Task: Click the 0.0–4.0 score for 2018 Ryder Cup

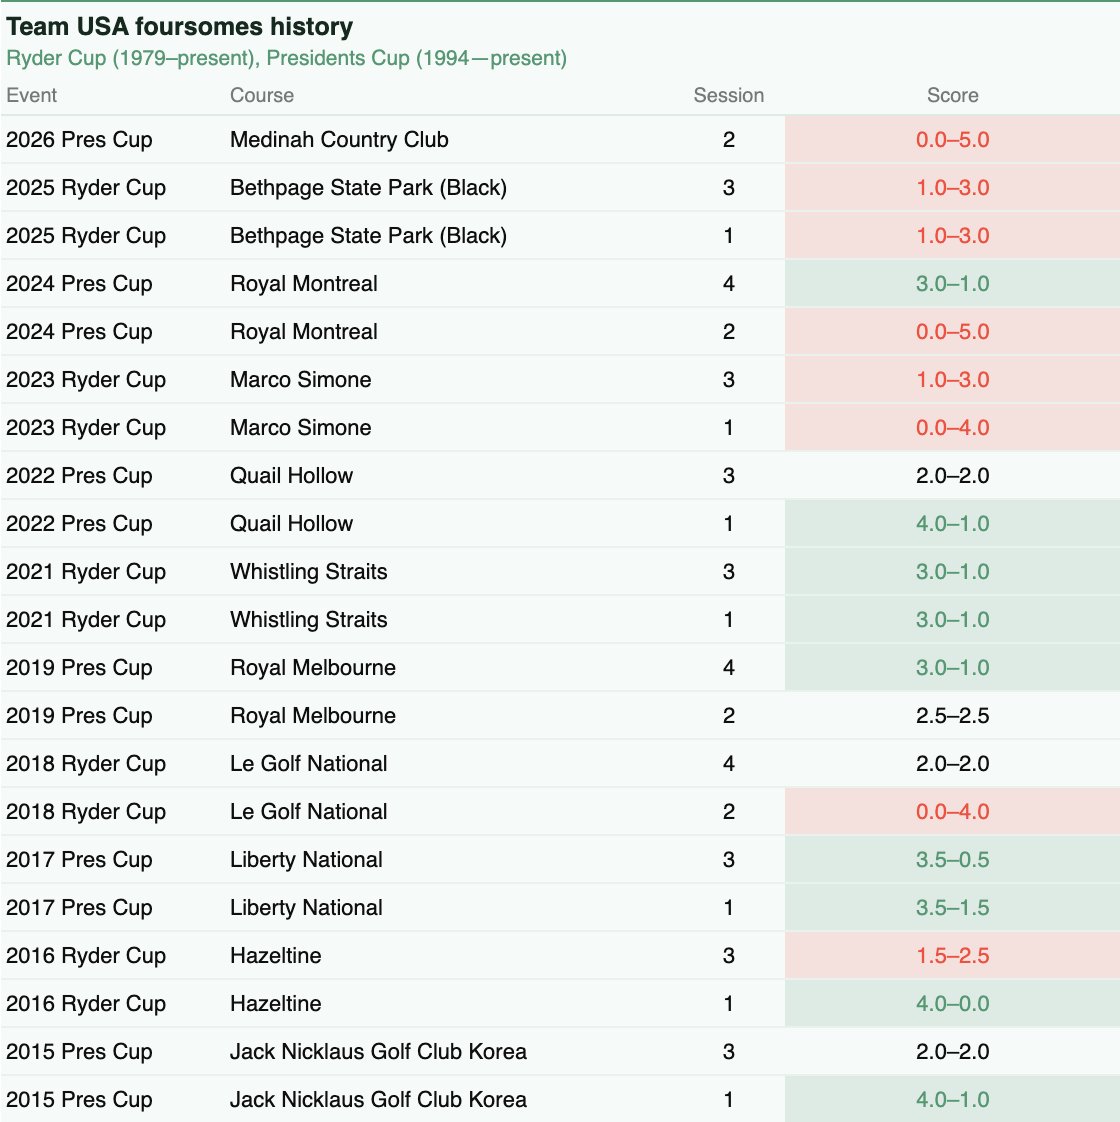Action: pyautogui.click(x=953, y=811)
